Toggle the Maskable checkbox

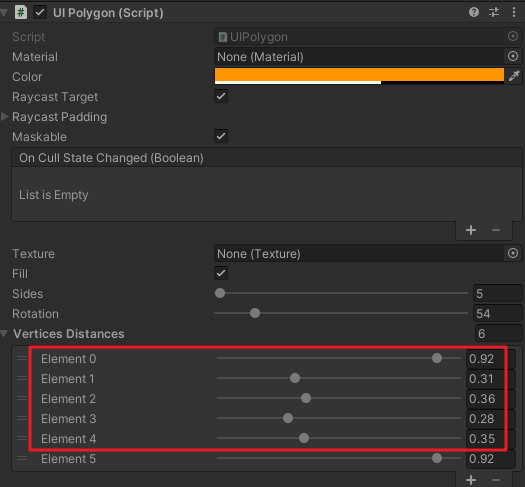(221, 136)
